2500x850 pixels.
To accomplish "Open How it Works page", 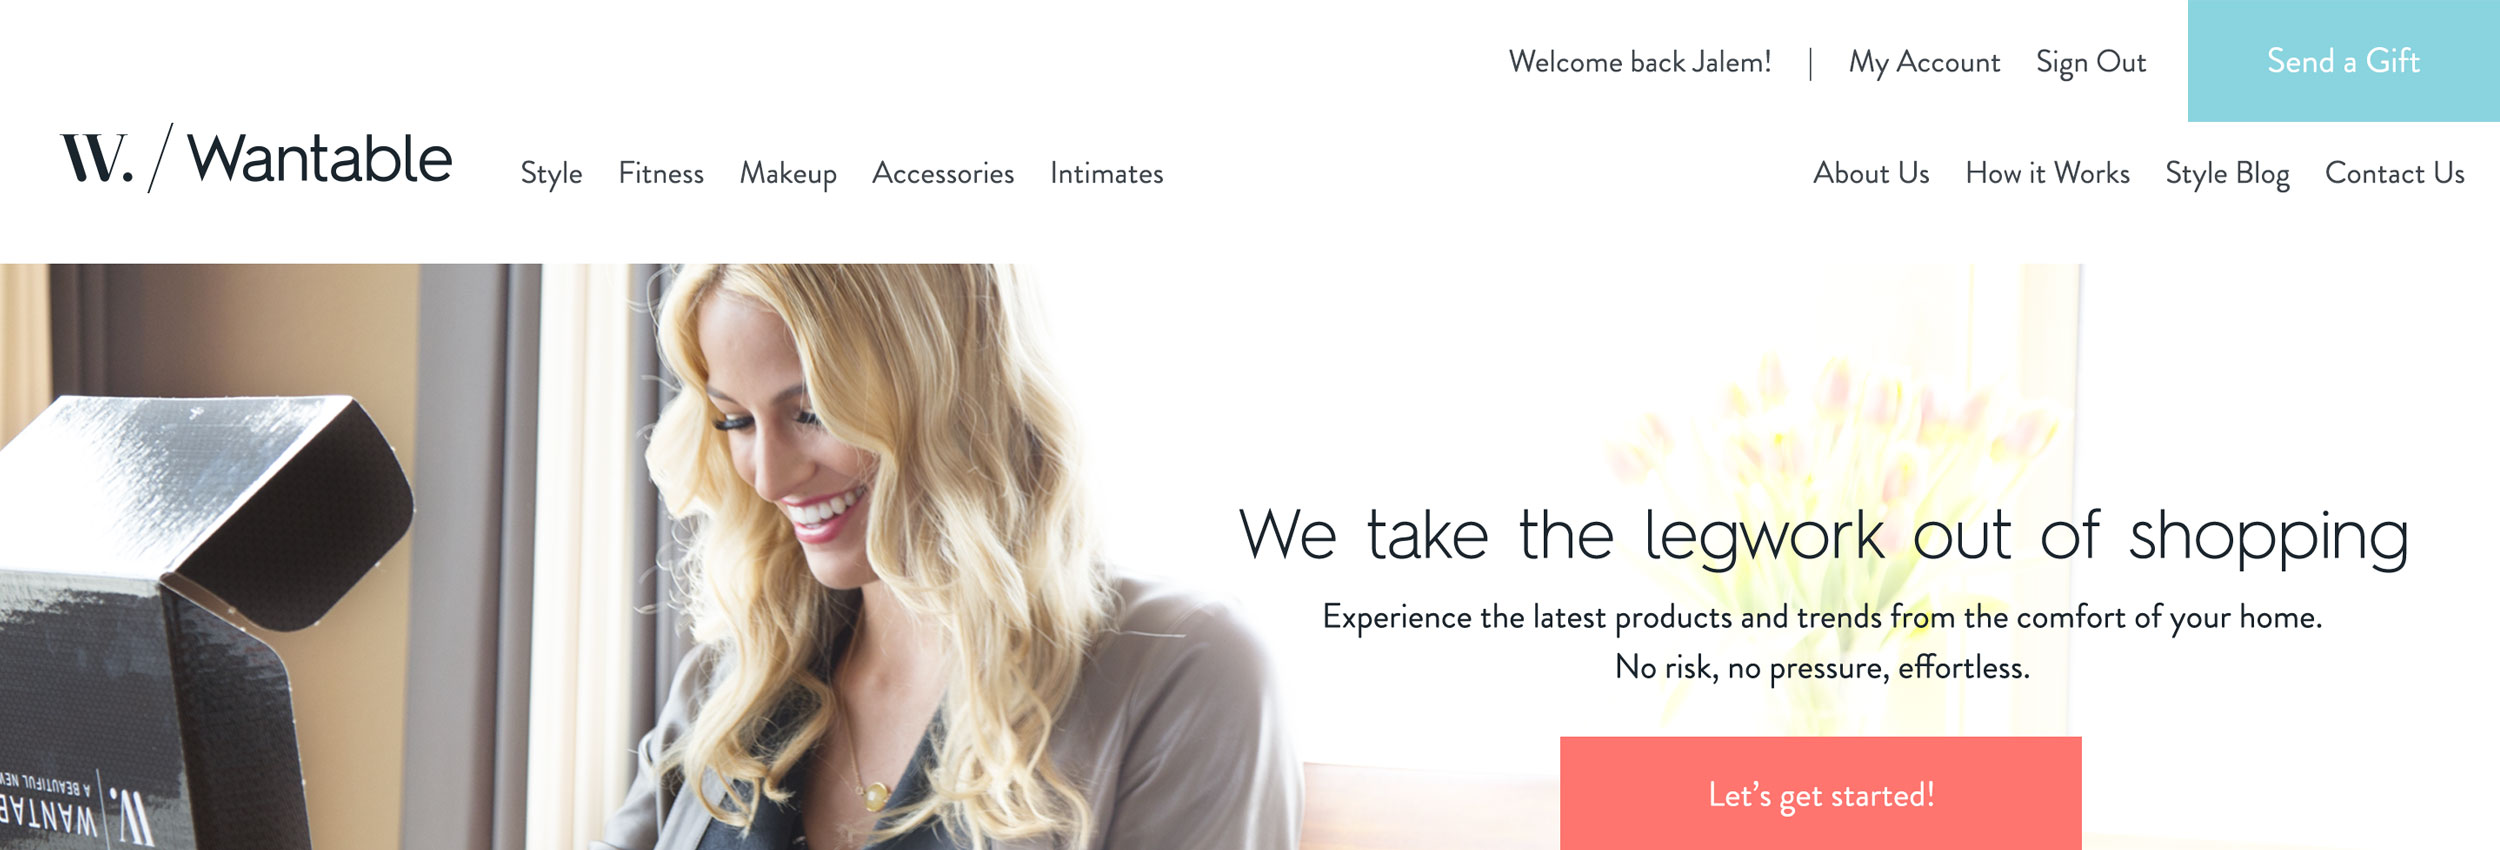I will click(2047, 173).
